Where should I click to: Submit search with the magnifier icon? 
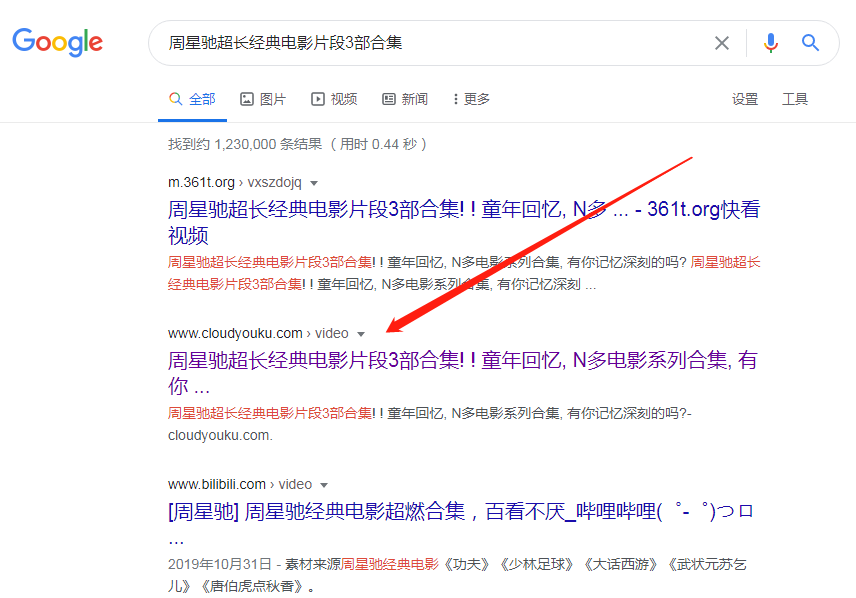(810, 43)
